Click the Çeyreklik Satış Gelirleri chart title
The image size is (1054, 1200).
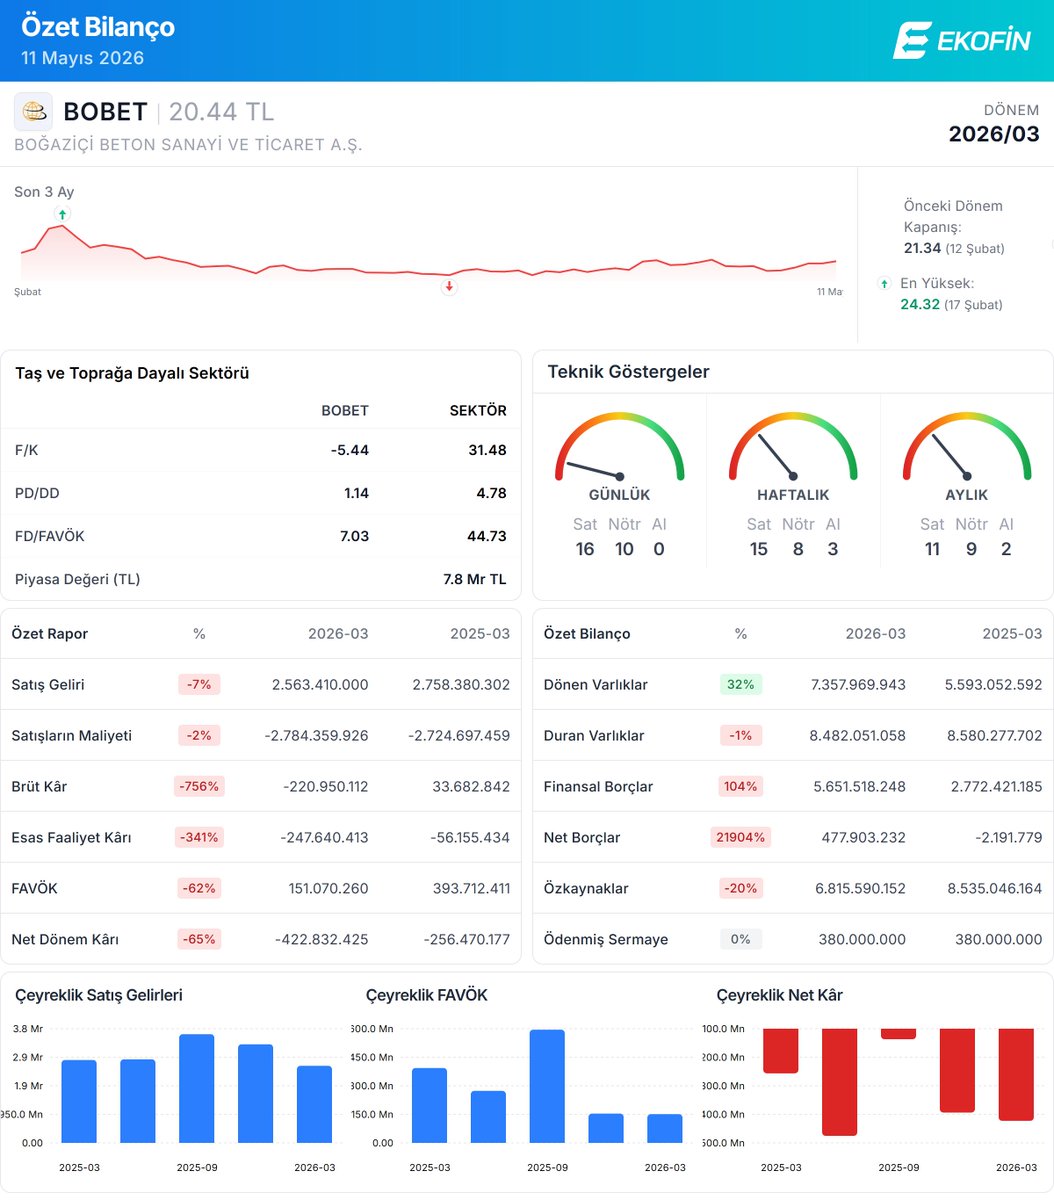click(99, 995)
